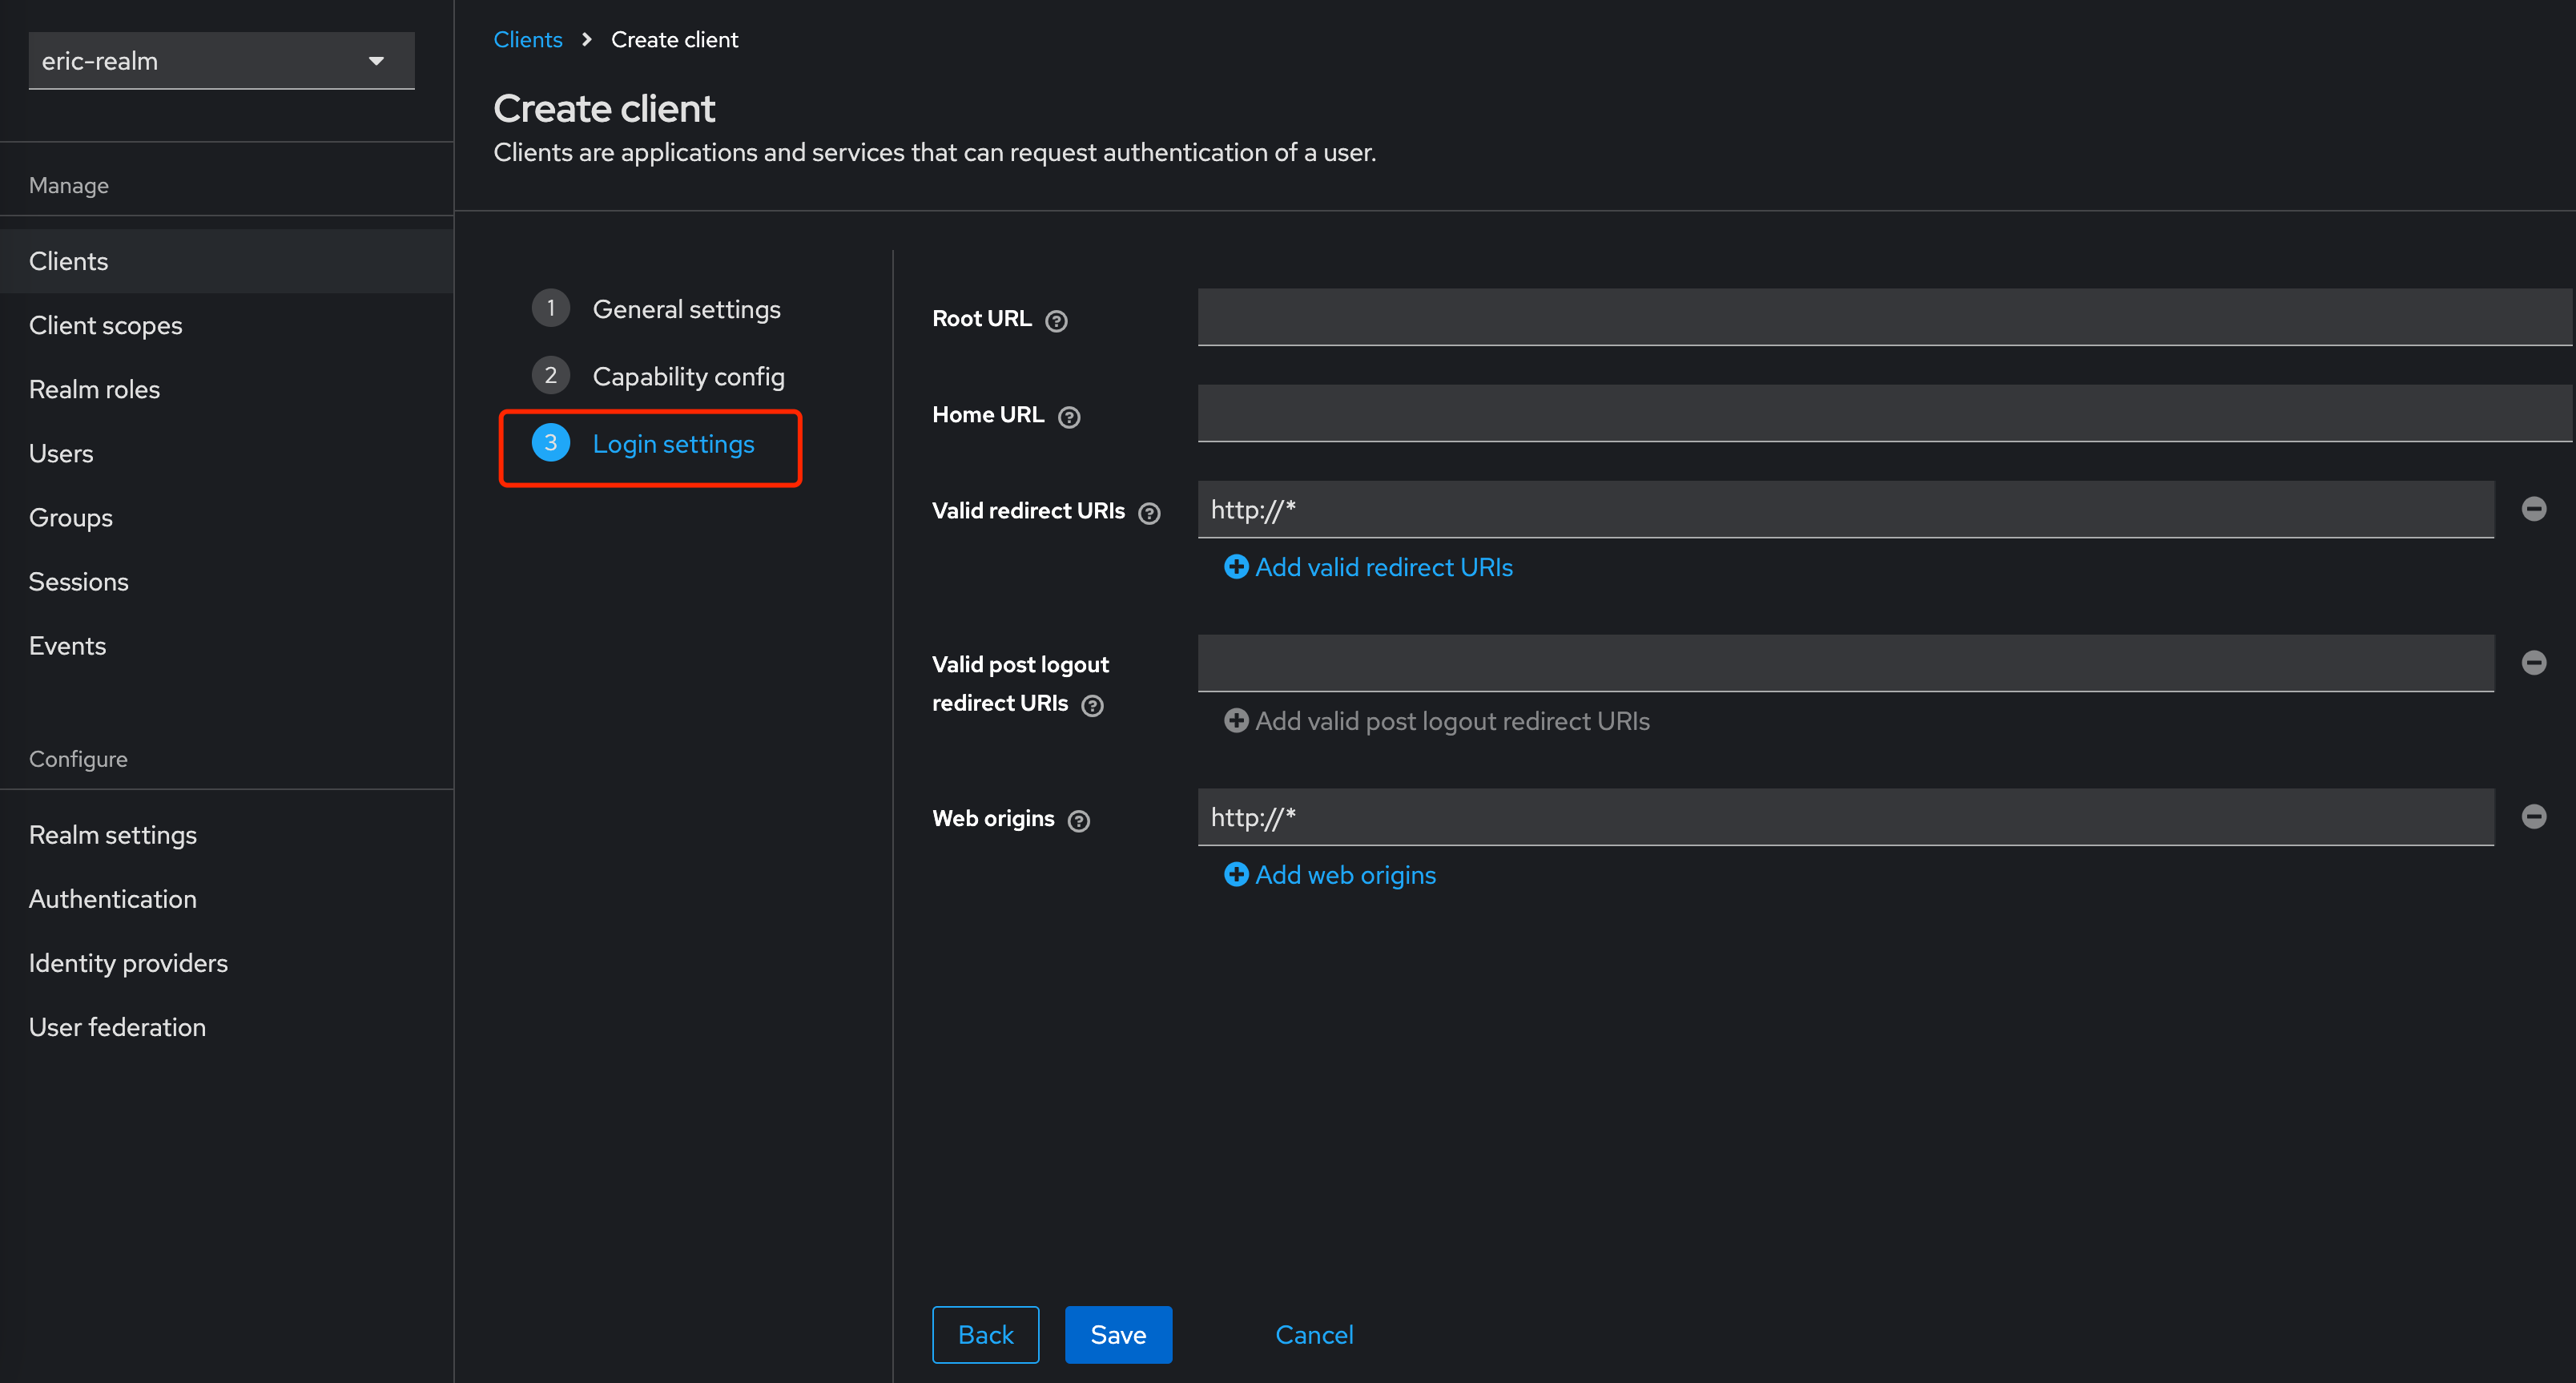This screenshot has width=2576, height=1383.
Task: Open Sessions in the sidebar
Action: [227, 581]
